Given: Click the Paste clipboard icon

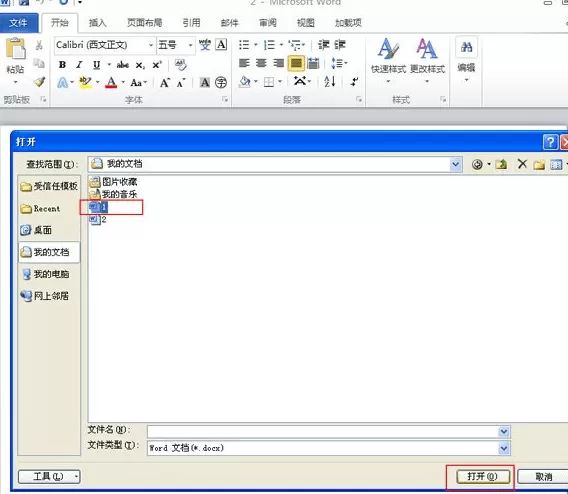Looking at the screenshot, I should (x=16, y=49).
